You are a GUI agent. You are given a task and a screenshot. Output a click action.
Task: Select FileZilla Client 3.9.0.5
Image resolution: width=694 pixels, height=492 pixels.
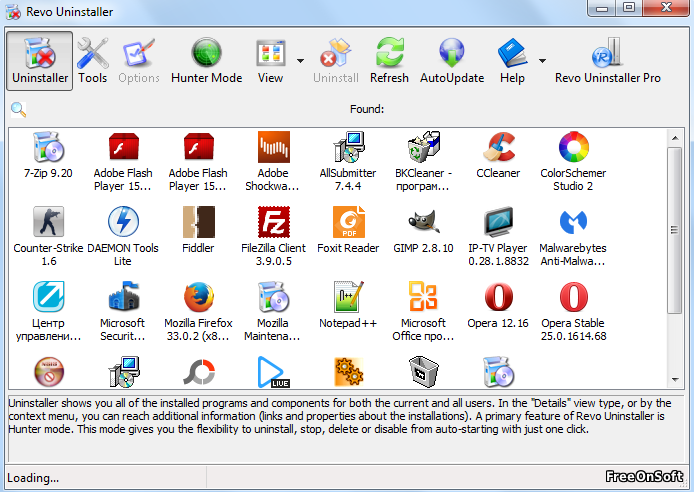[x=273, y=237]
